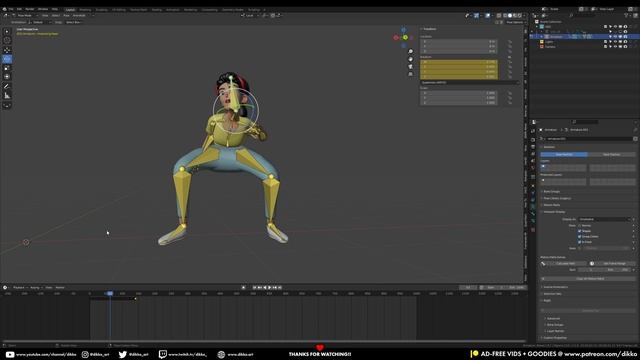The width and height of the screenshot is (640, 360).
Task: Open the rotation mode Quaternion dropdown
Action: [x=469, y=82]
